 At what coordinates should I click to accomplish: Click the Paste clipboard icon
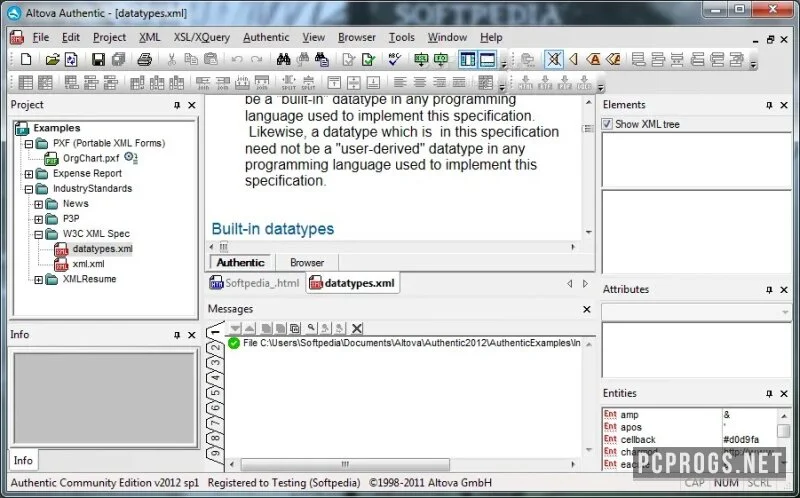coord(210,60)
